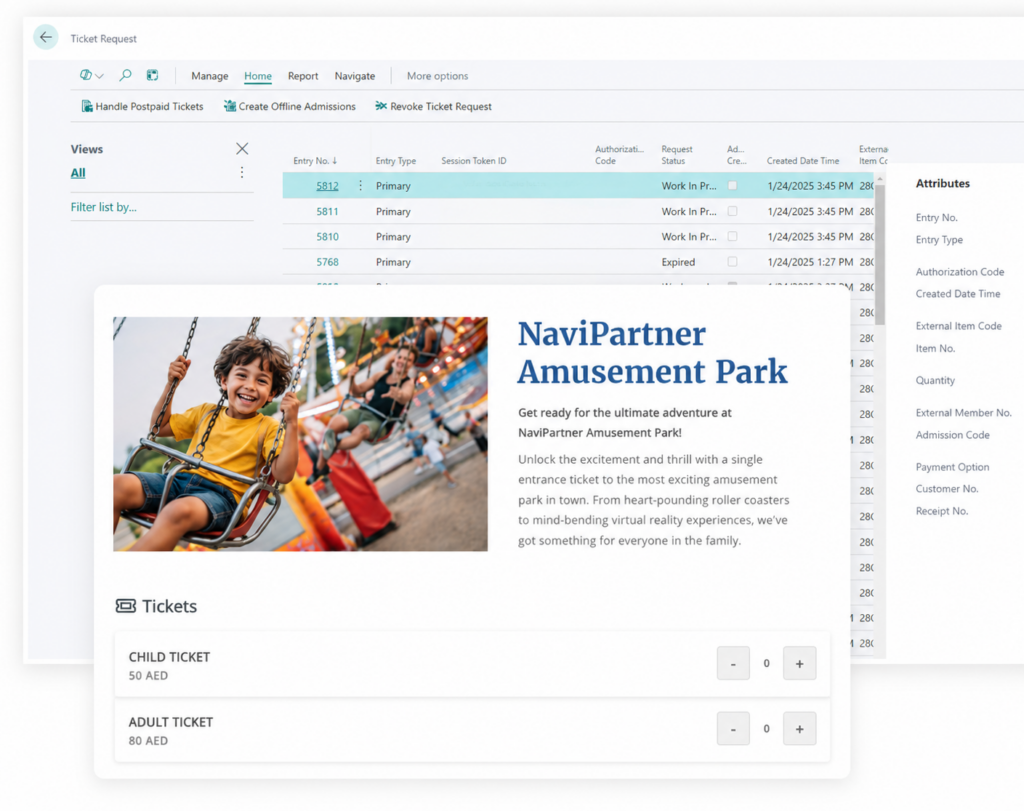Click Filter list by... link
This screenshot has height=811, width=1024.
[104, 207]
